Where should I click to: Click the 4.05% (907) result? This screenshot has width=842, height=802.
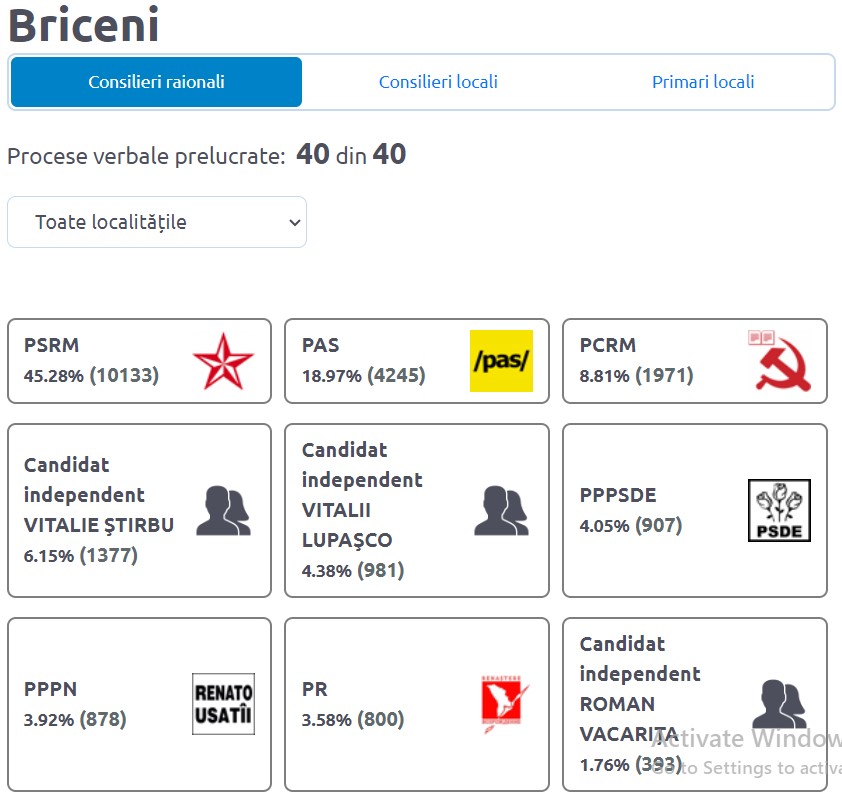click(x=631, y=525)
